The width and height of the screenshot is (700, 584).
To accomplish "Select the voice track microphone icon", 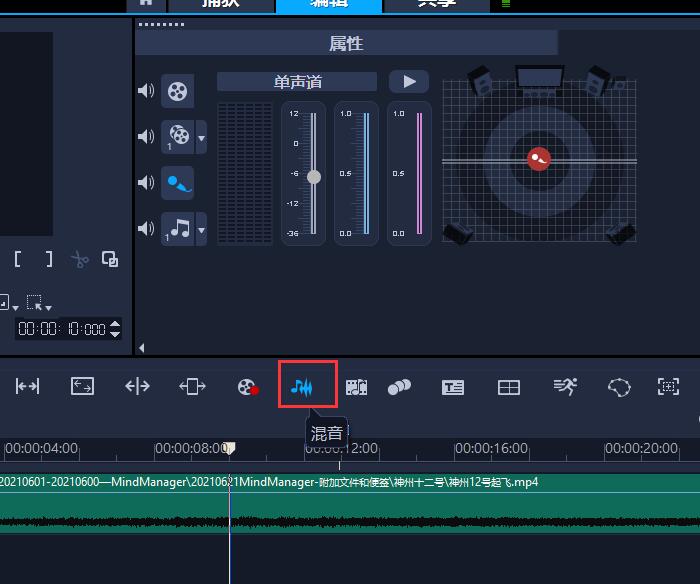I will pos(177,183).
